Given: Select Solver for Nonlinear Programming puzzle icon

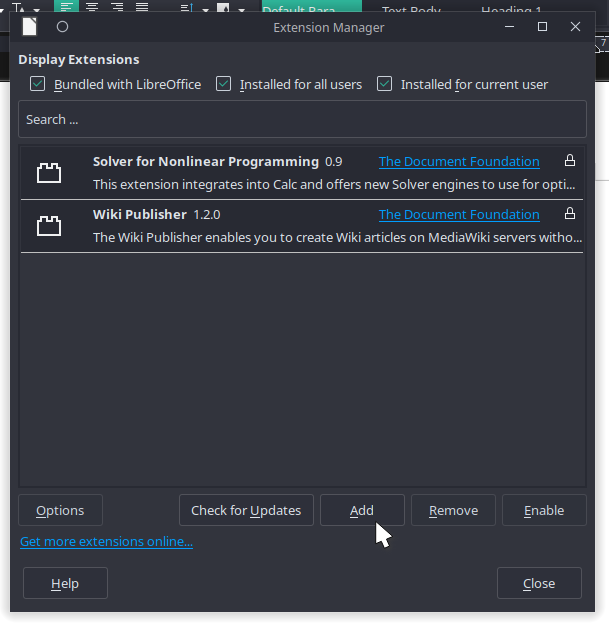Looking at the screenshot, I should point(49,173).
